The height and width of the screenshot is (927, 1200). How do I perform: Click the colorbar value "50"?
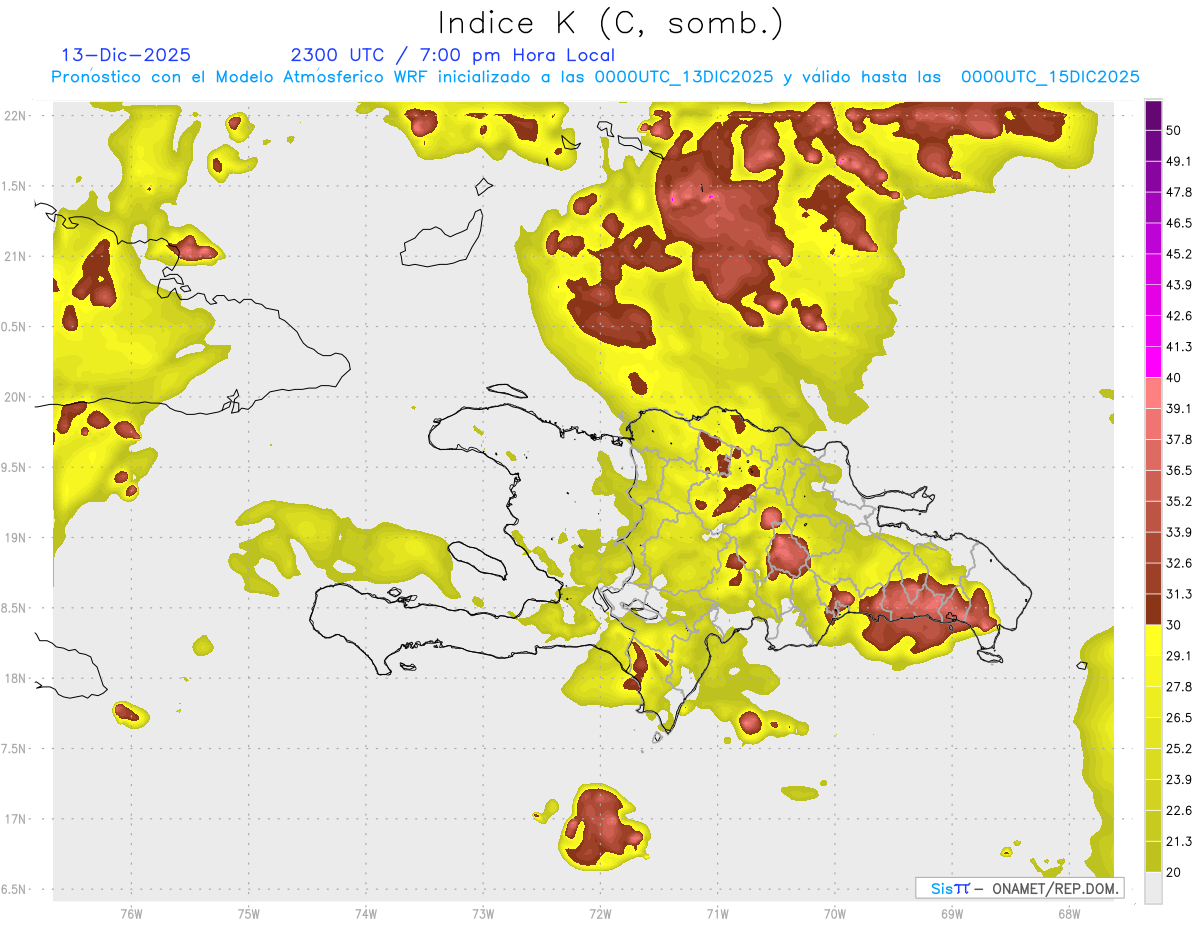pyautogui.click(x=1175, y=131)
